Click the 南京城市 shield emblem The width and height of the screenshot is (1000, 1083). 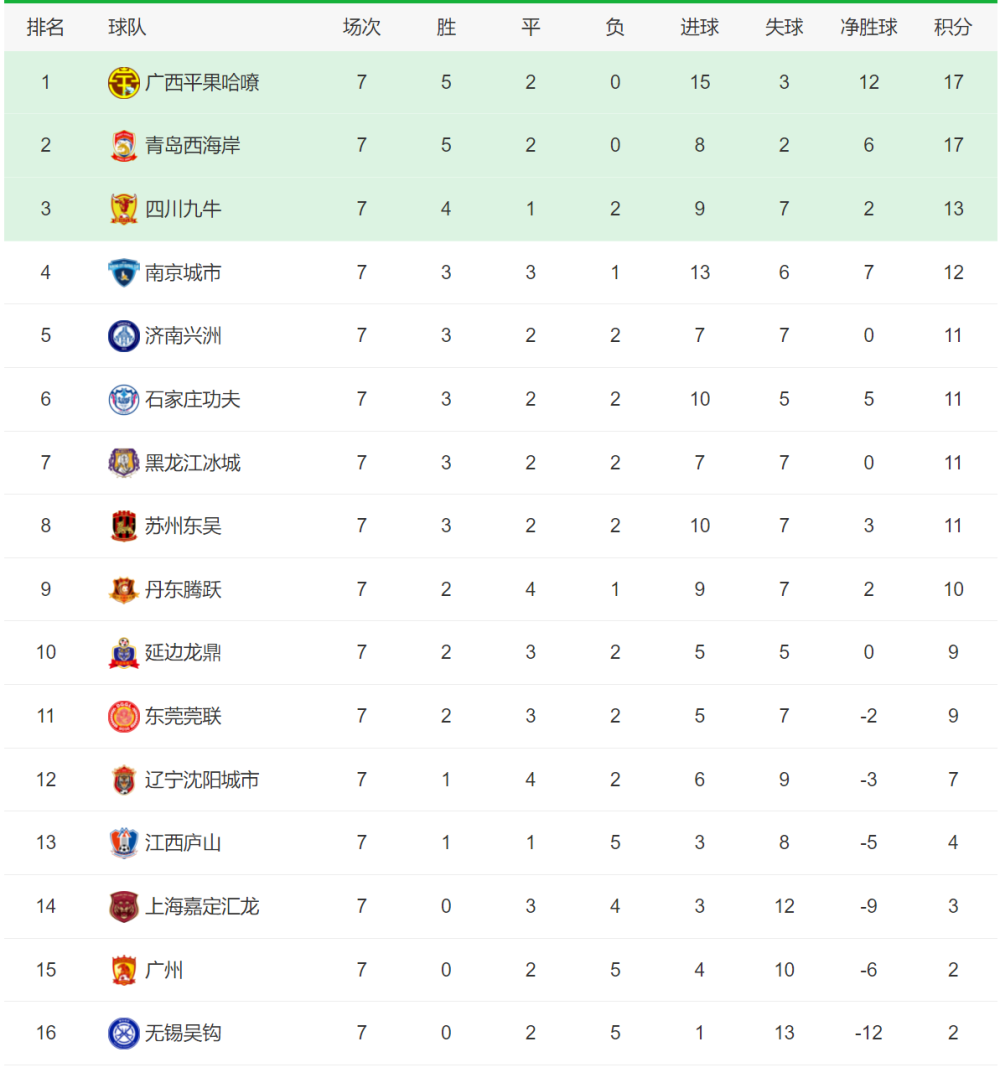124,273
